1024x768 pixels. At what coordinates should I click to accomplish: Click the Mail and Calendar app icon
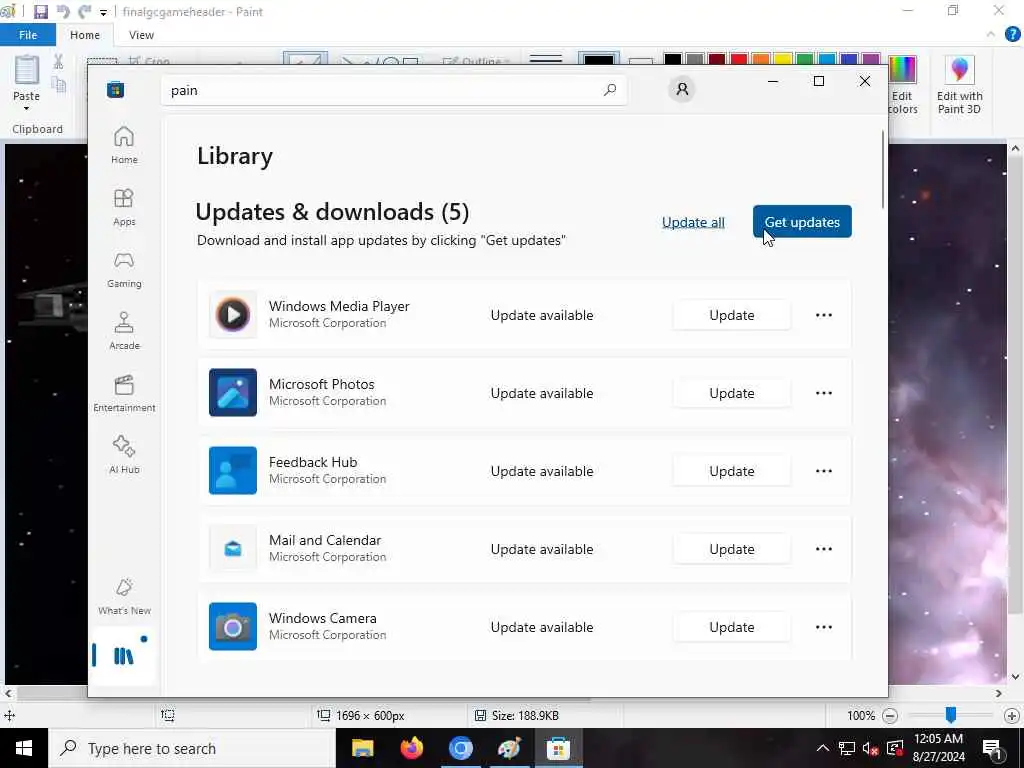[233, 549]
